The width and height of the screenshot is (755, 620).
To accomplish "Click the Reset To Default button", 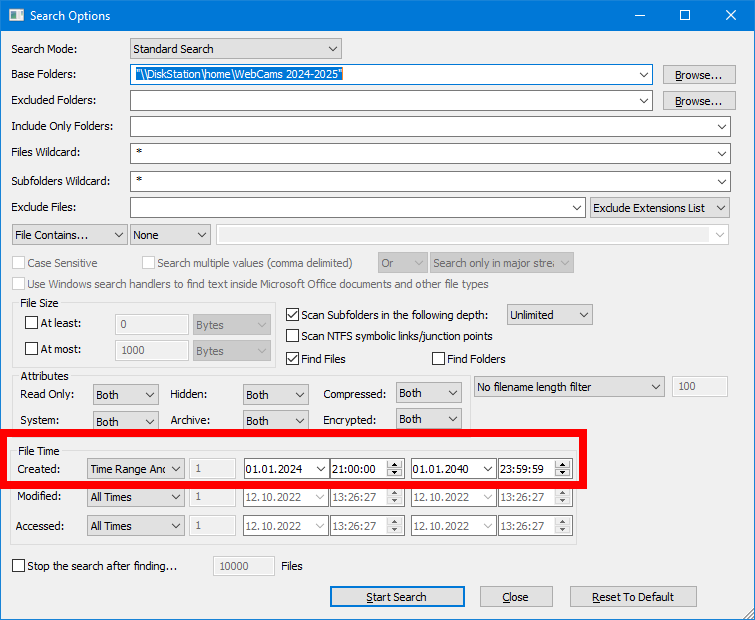I will (x=632, y=597).
